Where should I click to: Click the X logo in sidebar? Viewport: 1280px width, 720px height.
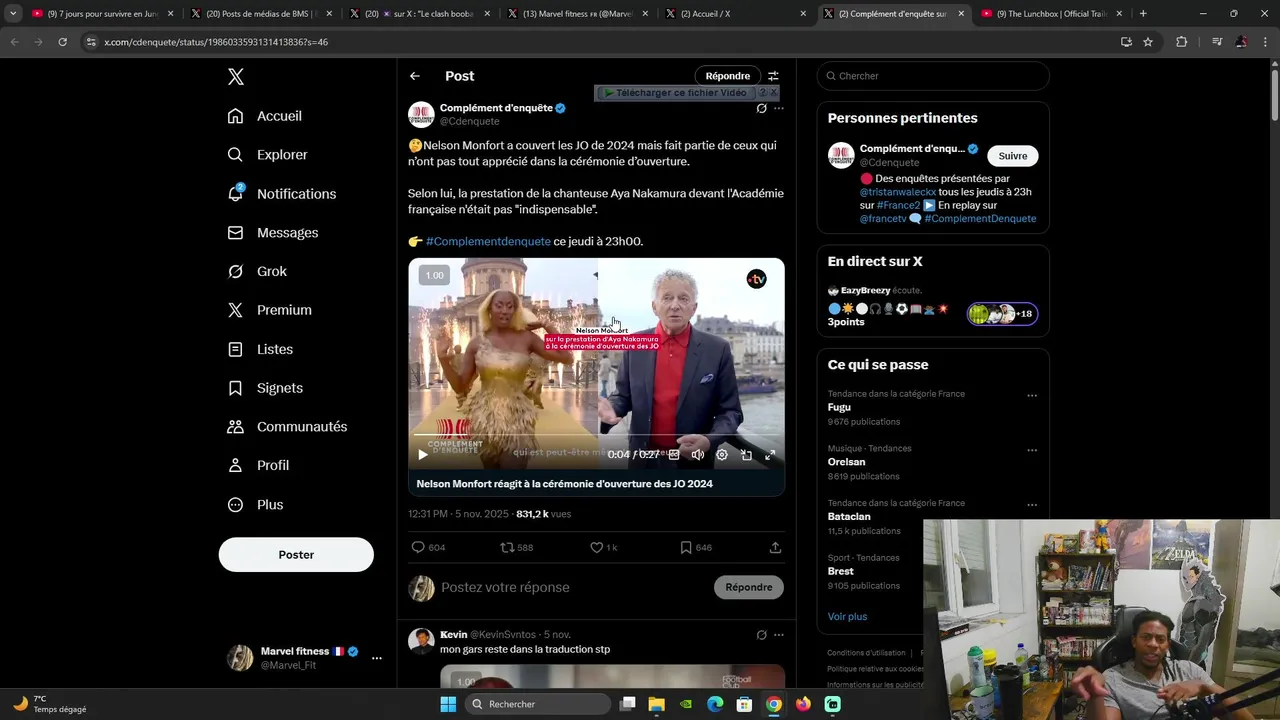pyautogui.click(x=235, y=77)
